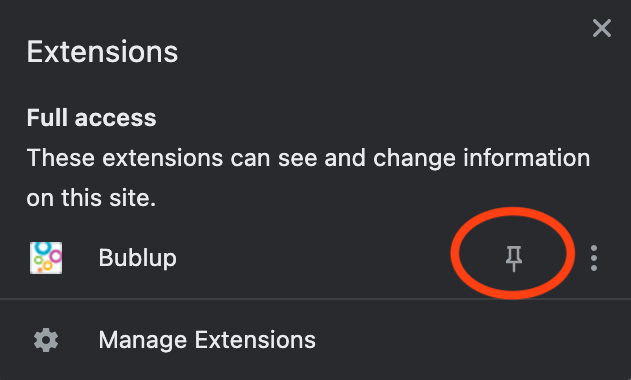
Task: Click the "on this site." description line
Action: click(91, 198)
